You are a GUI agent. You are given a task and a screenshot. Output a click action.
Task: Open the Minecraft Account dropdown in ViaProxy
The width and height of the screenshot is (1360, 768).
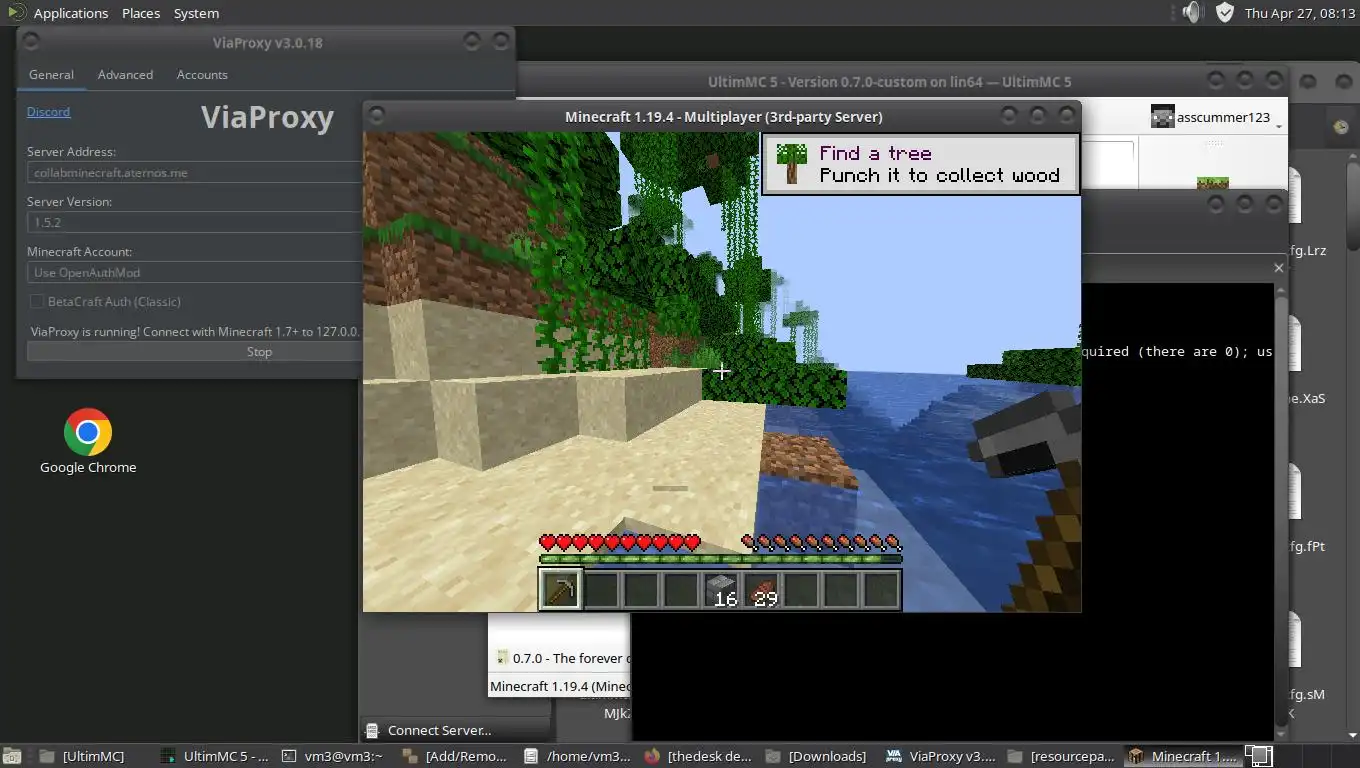[x=195, y=272]
